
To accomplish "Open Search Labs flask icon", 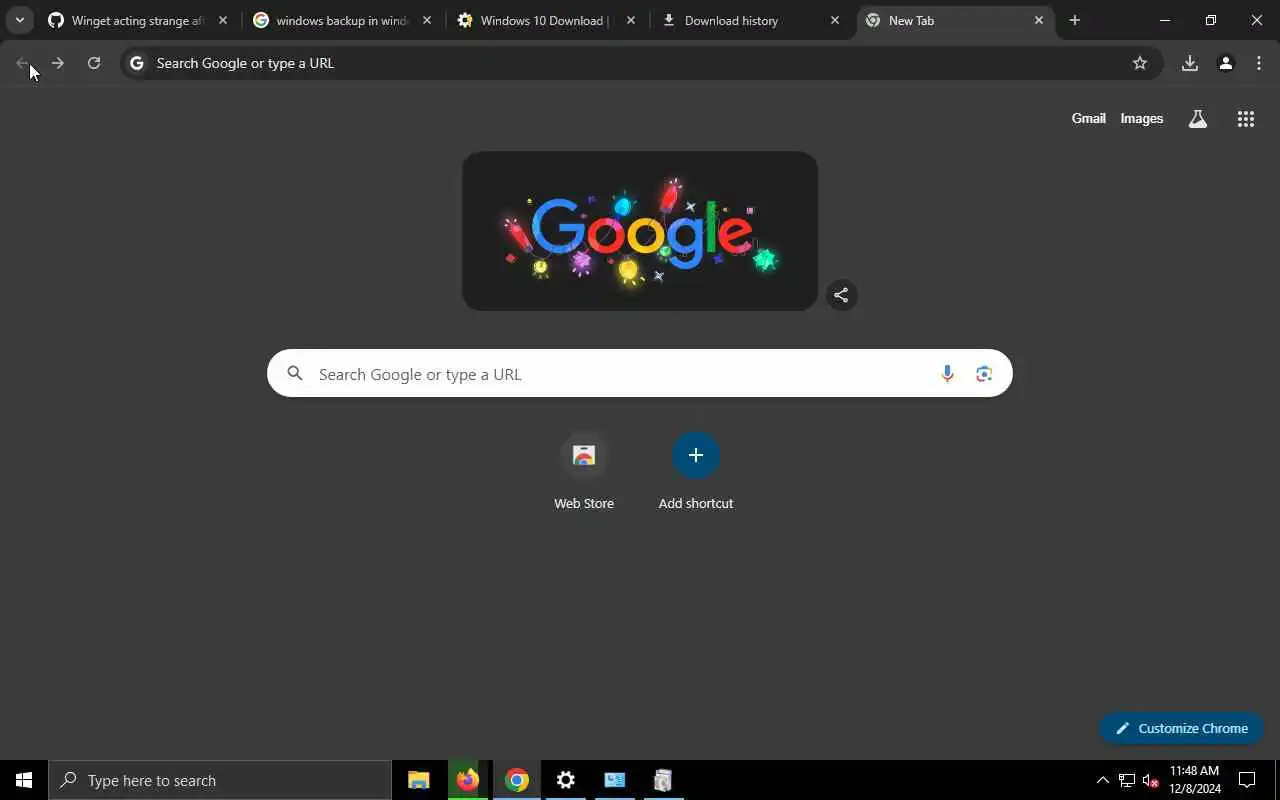I will pos(1198,119).
